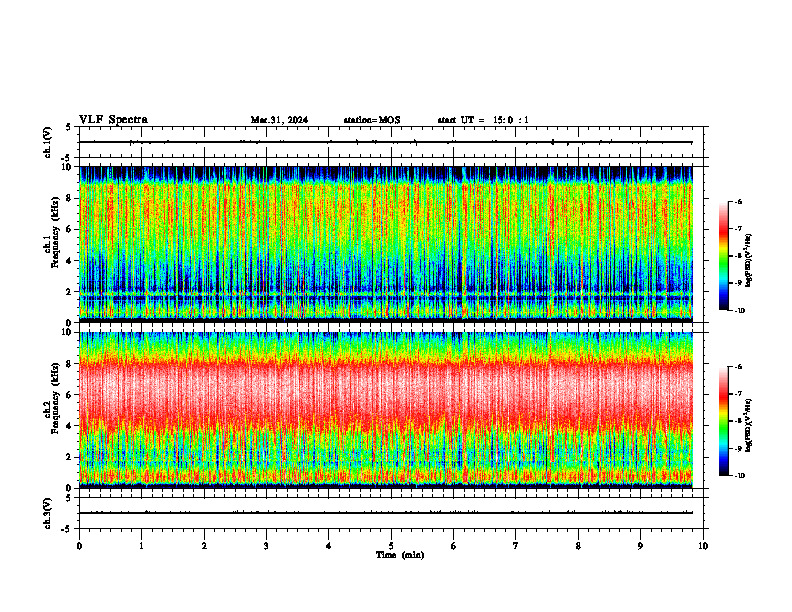Screen dimensions: 792x612
Task: Click the "-7" value on ch.1 colorbar
Action: point(738,229)
